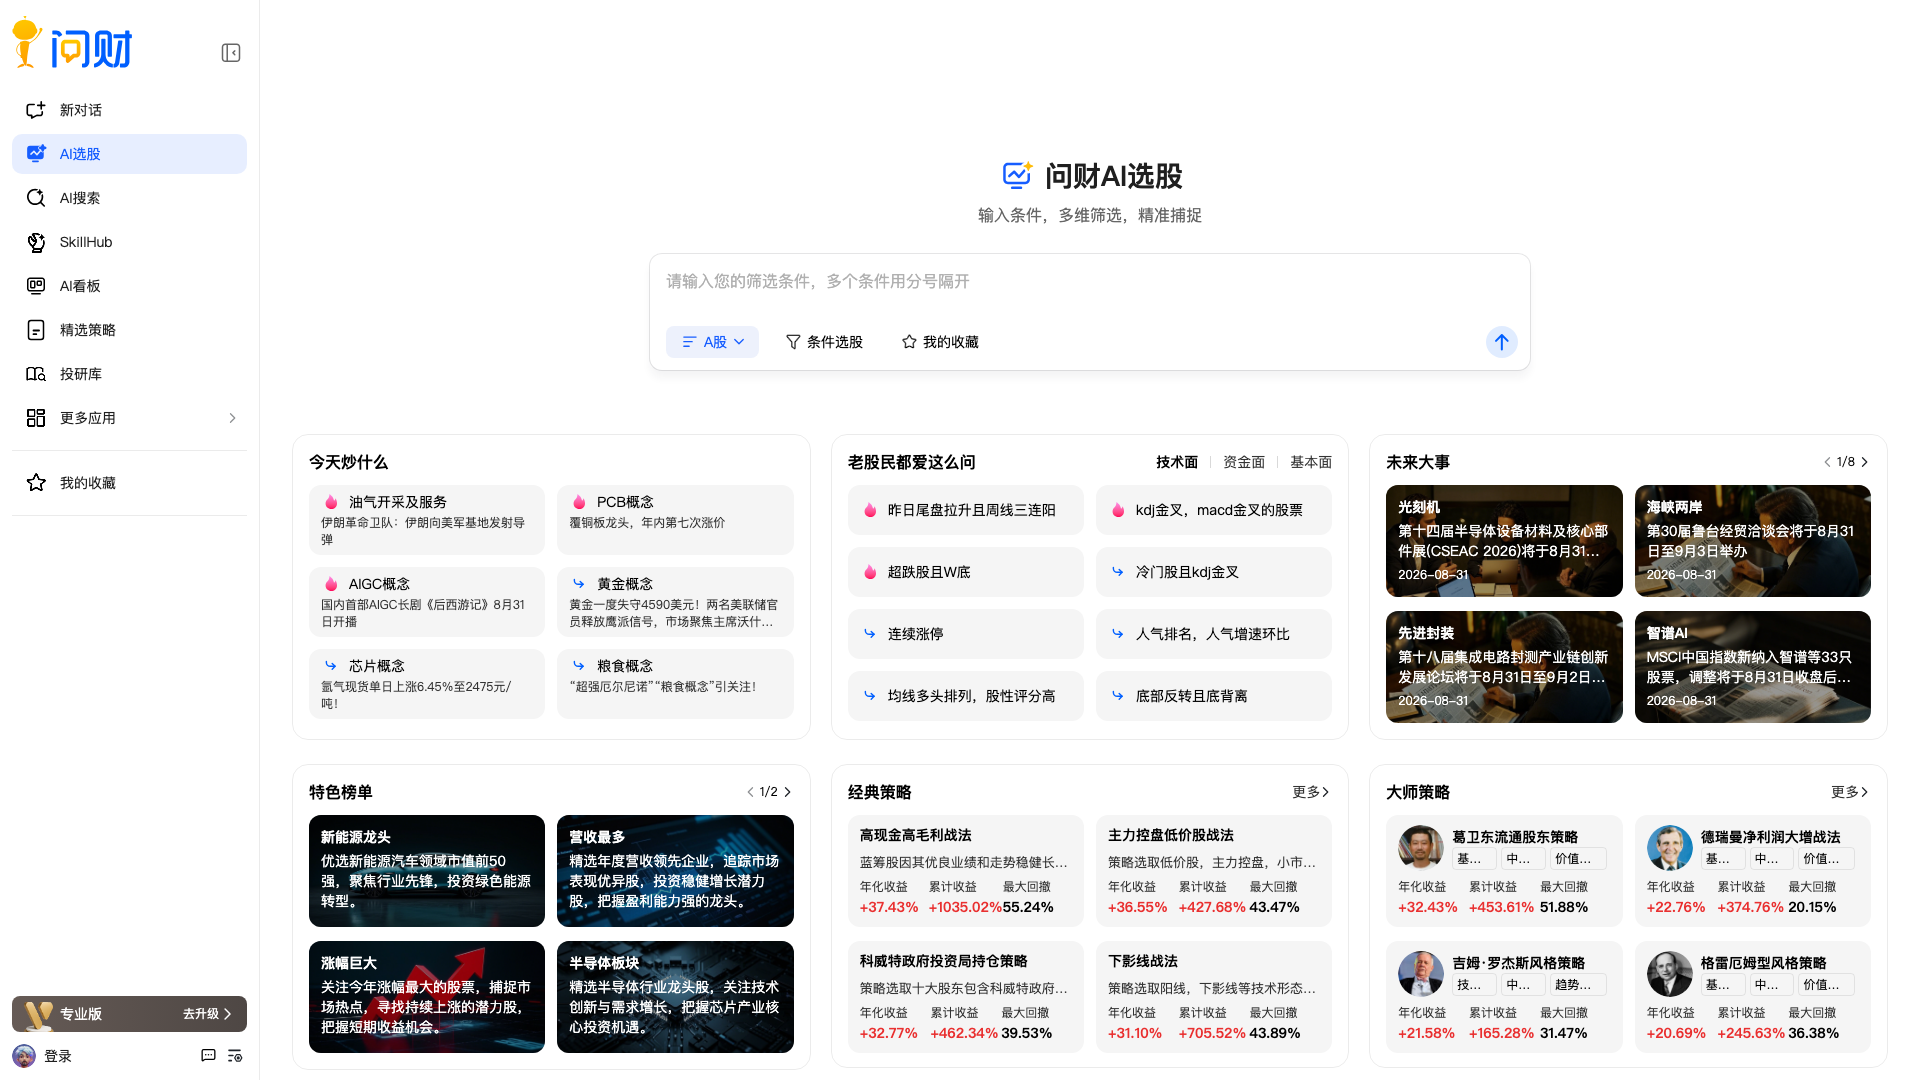Click the 问财 logo
The width and height of the screenshot is (1920, 1080).
click(x=72, y=45)
